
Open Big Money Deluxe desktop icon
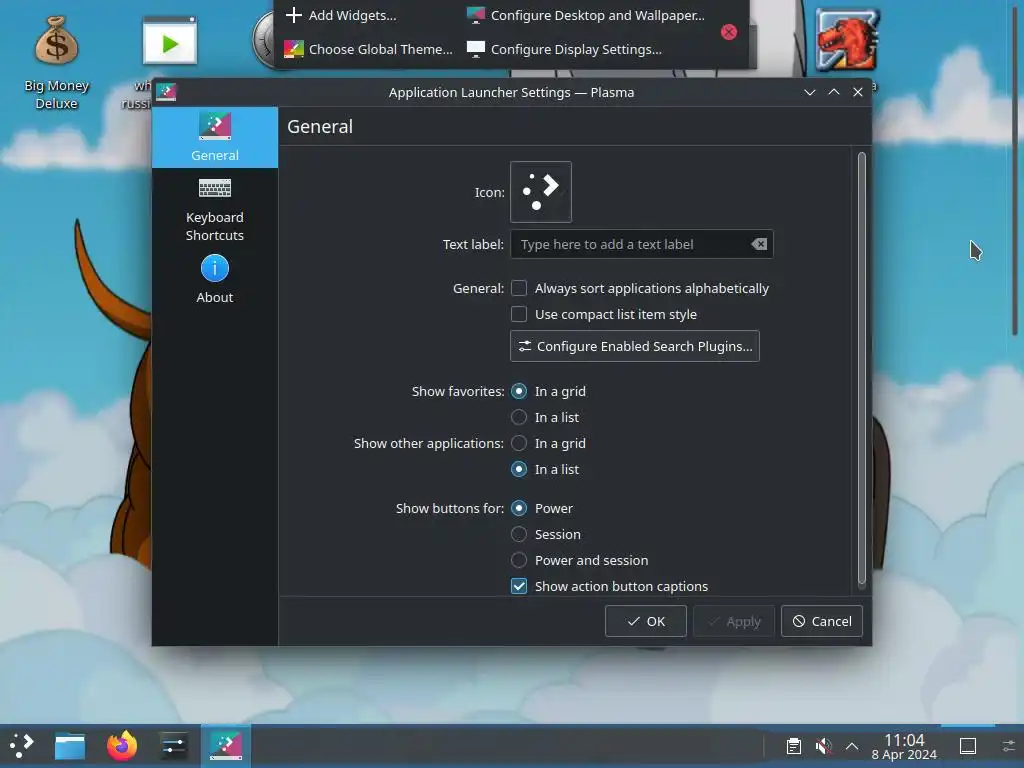56,63
